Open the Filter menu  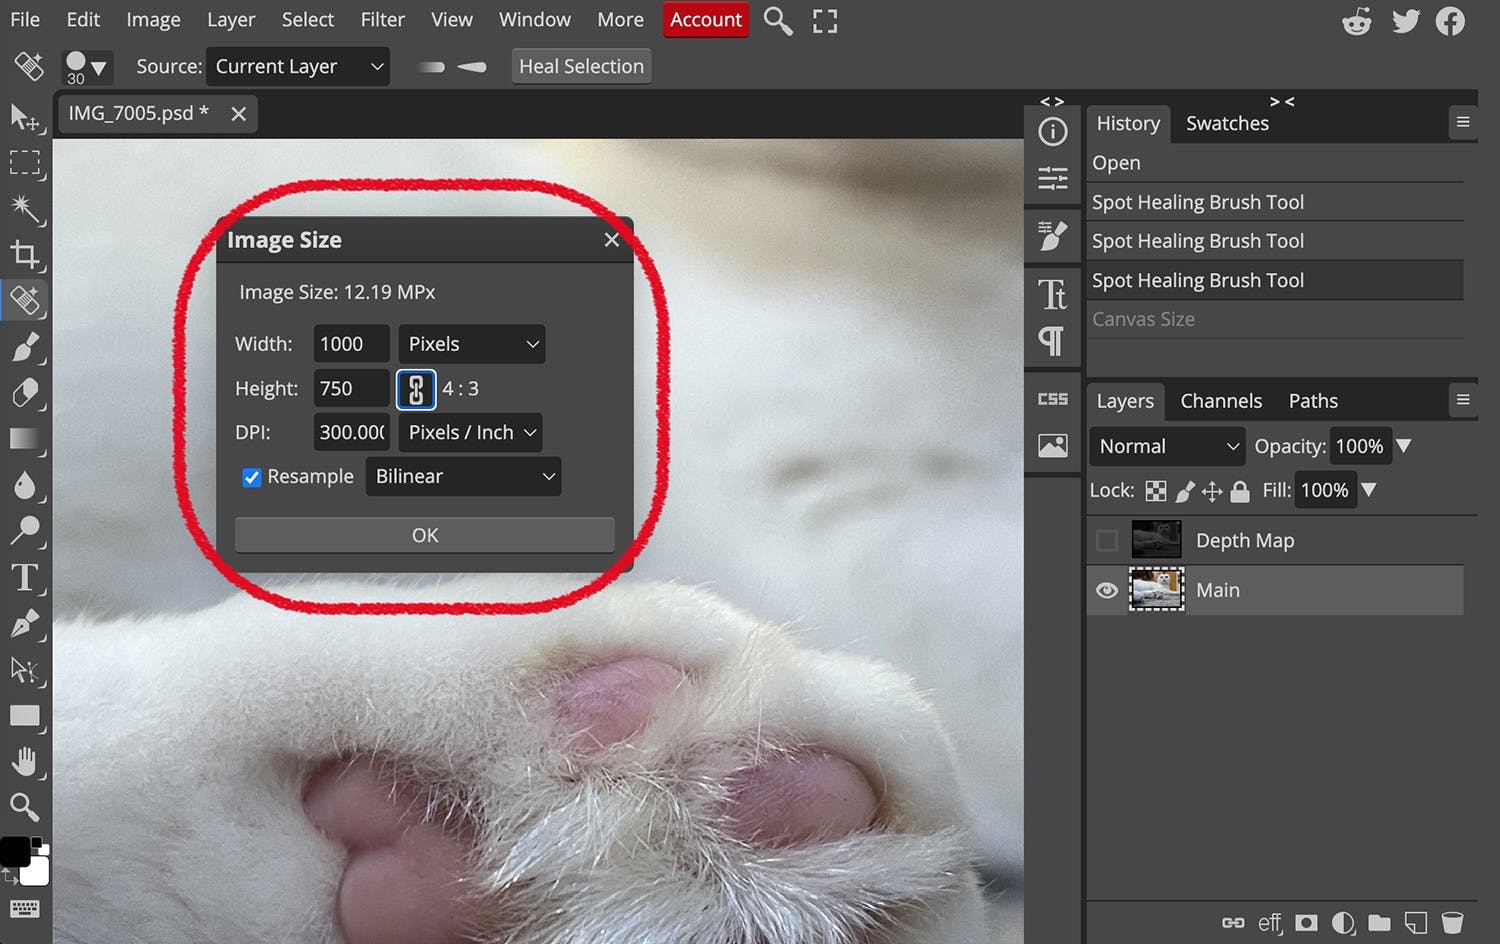click(x=383, y=20)
